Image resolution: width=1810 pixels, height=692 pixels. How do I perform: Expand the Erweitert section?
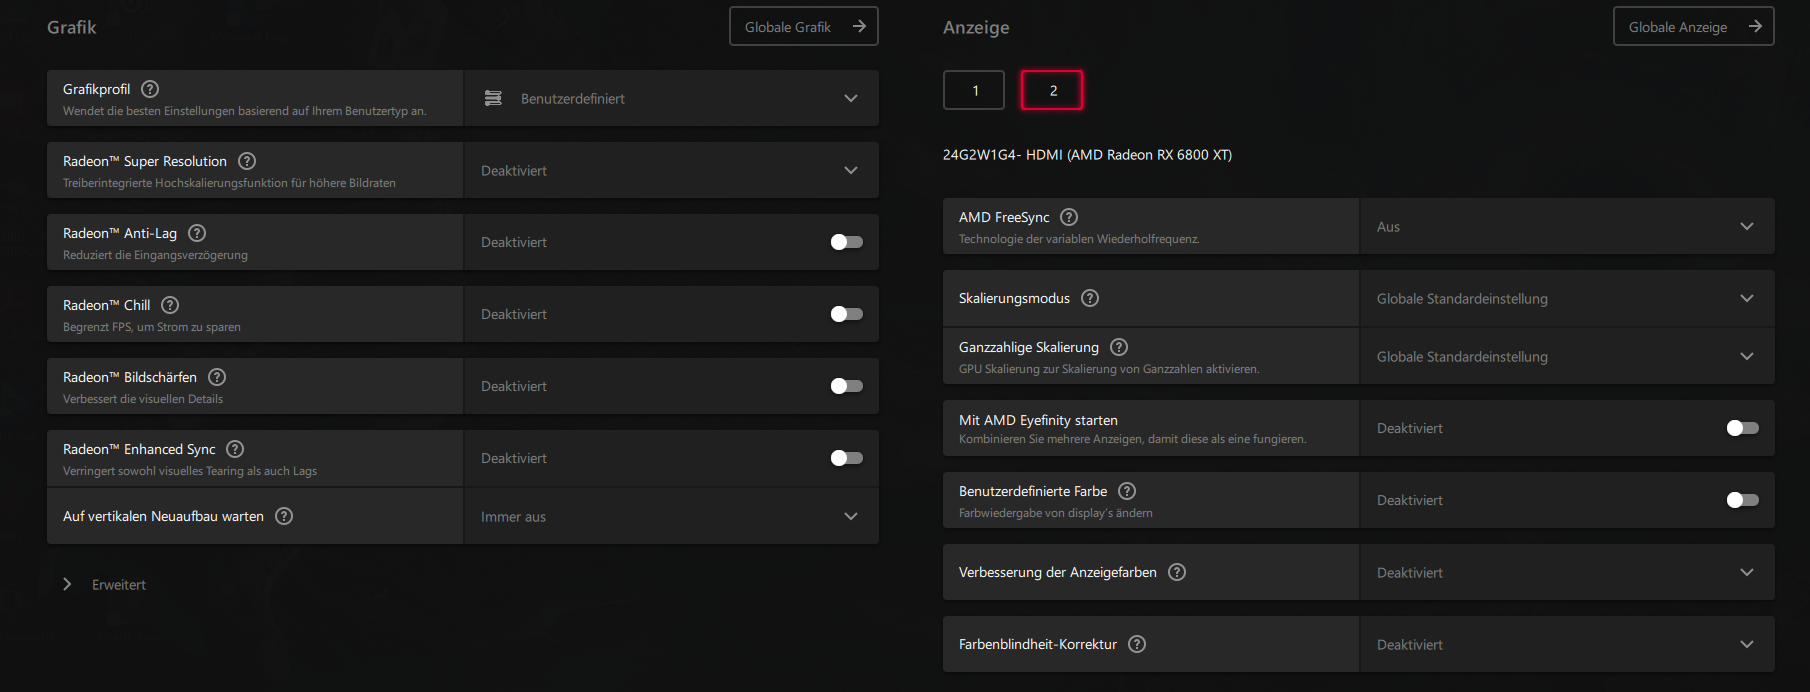coord(105,584)
